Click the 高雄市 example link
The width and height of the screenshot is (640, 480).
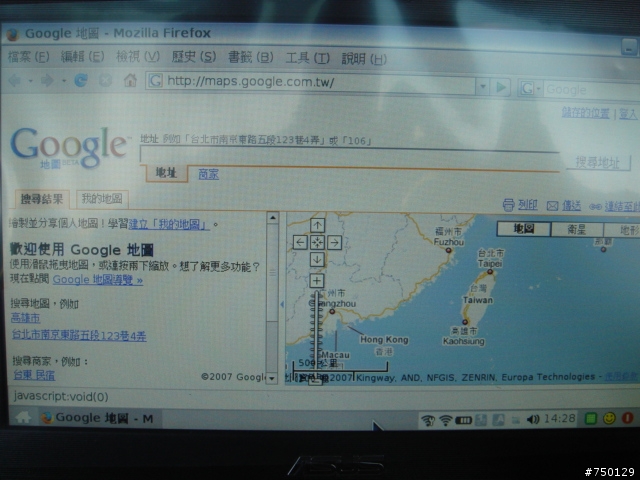[x=25, y=318]
